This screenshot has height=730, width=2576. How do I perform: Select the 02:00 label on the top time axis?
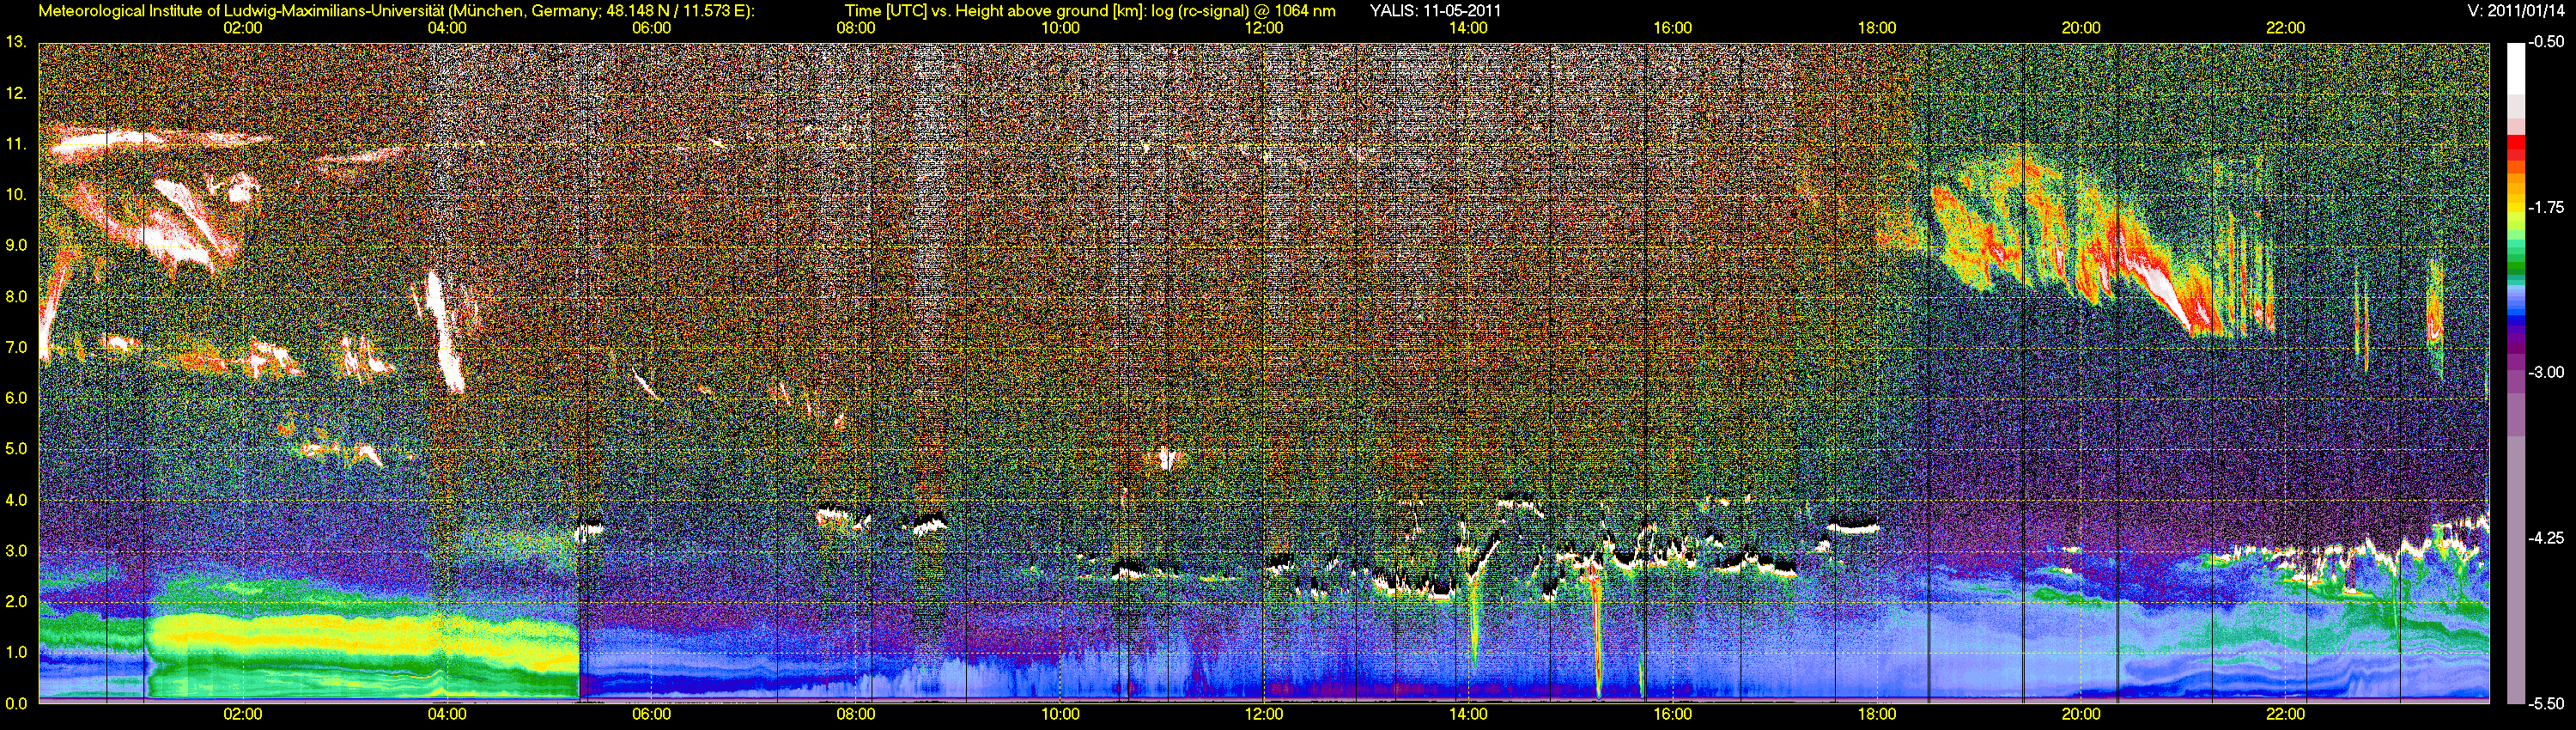pos(242,28)
